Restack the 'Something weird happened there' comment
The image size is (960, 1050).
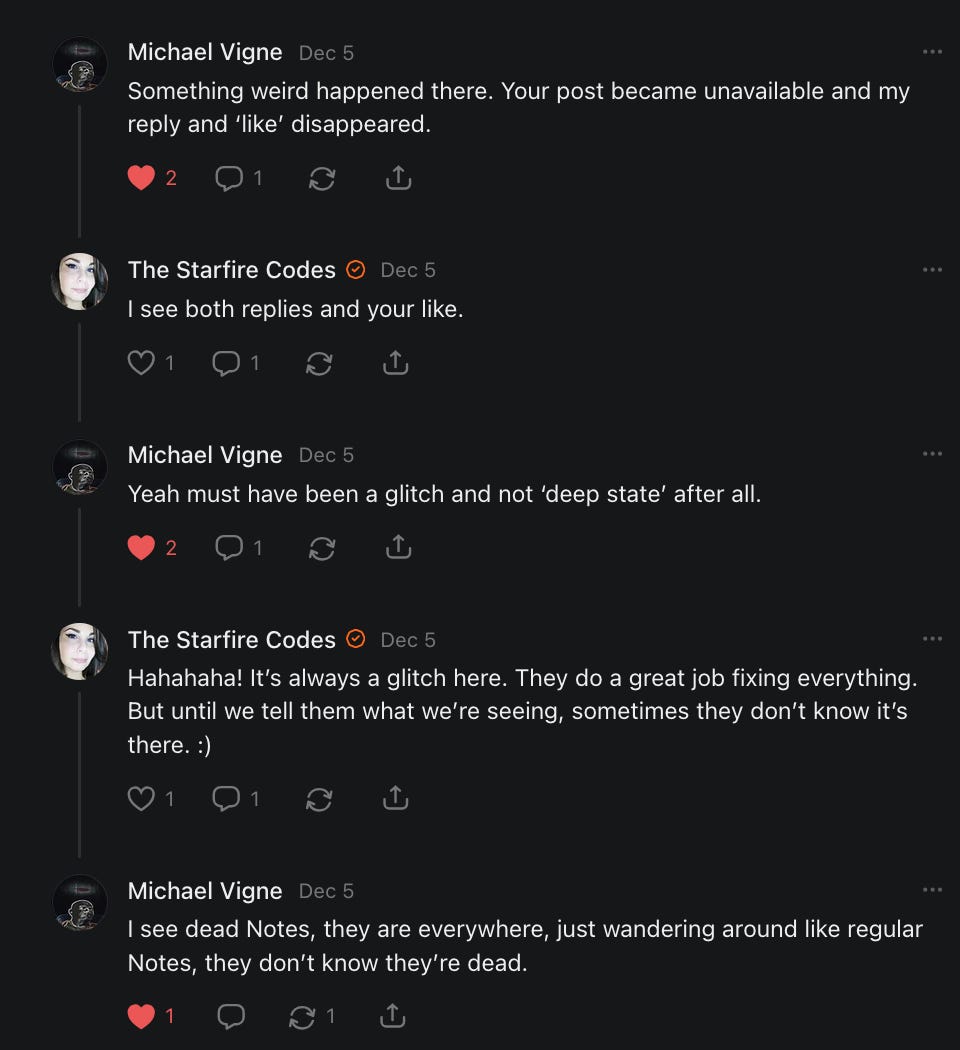click(322, 178)
